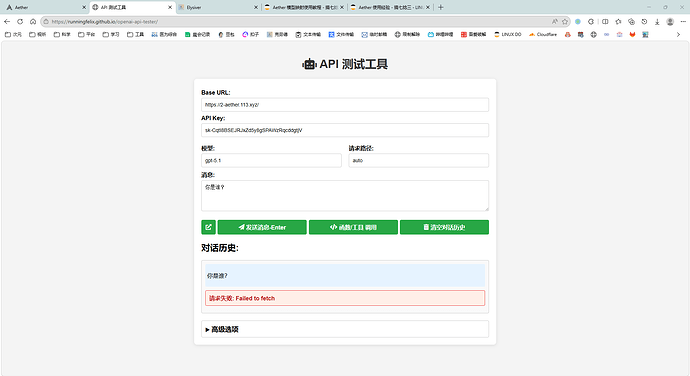Open split screen view icon
Image resolution: width=690 pixels, height=376 pixels.
pyautogui.click(x=605, y=22)
